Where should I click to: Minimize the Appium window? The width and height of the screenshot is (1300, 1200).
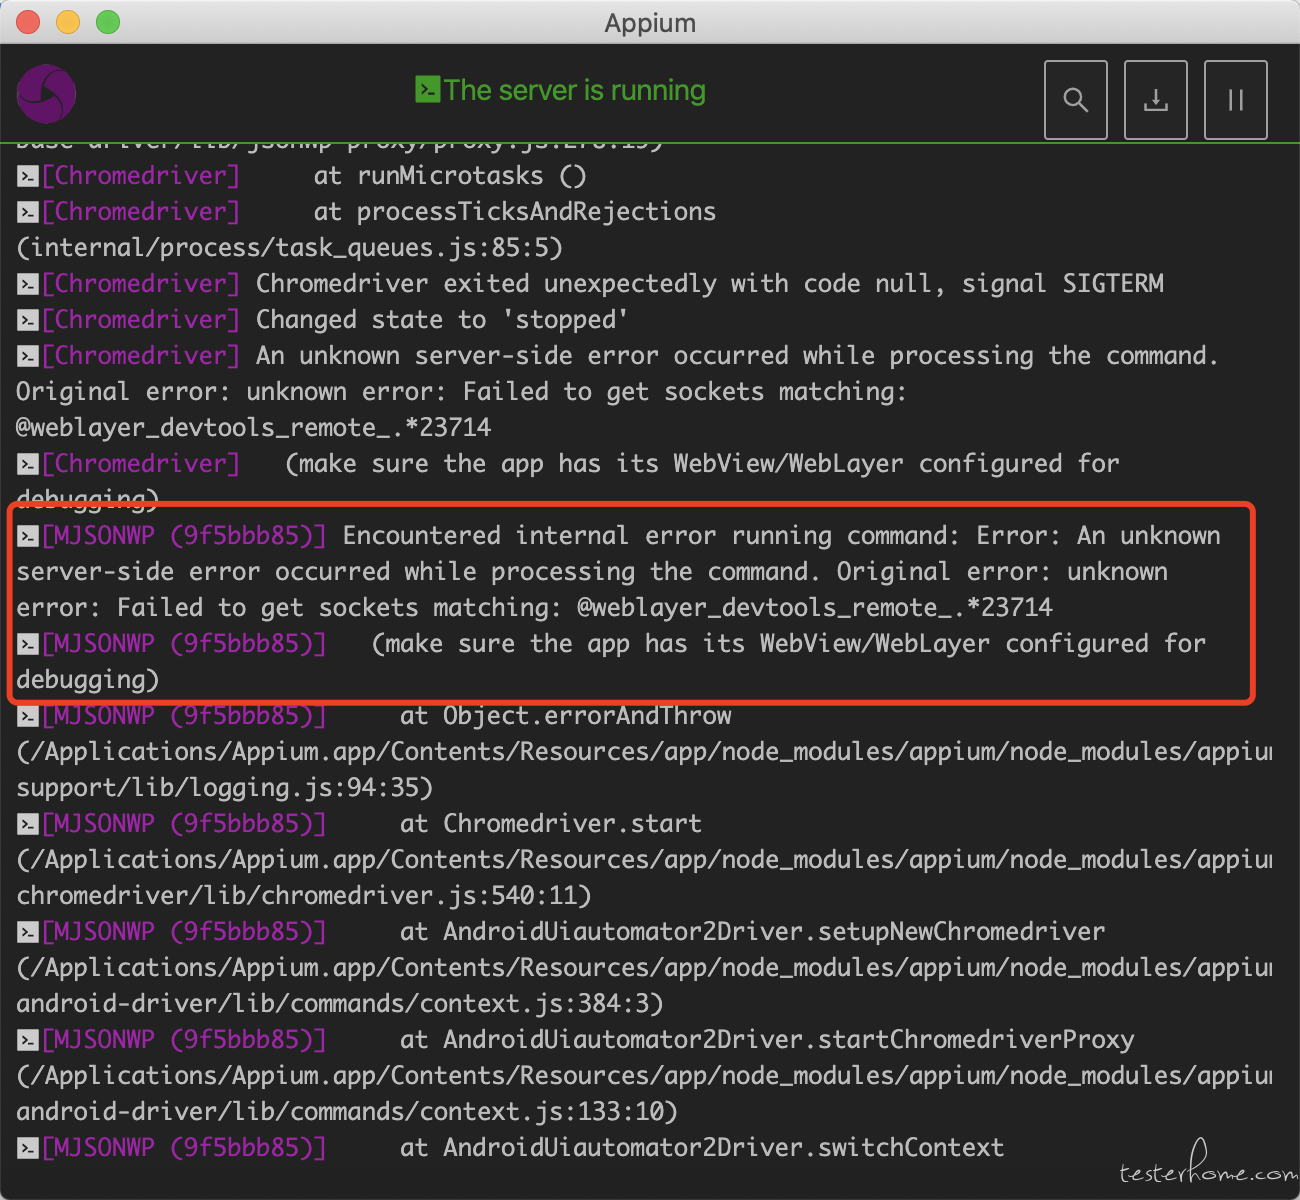67,22
